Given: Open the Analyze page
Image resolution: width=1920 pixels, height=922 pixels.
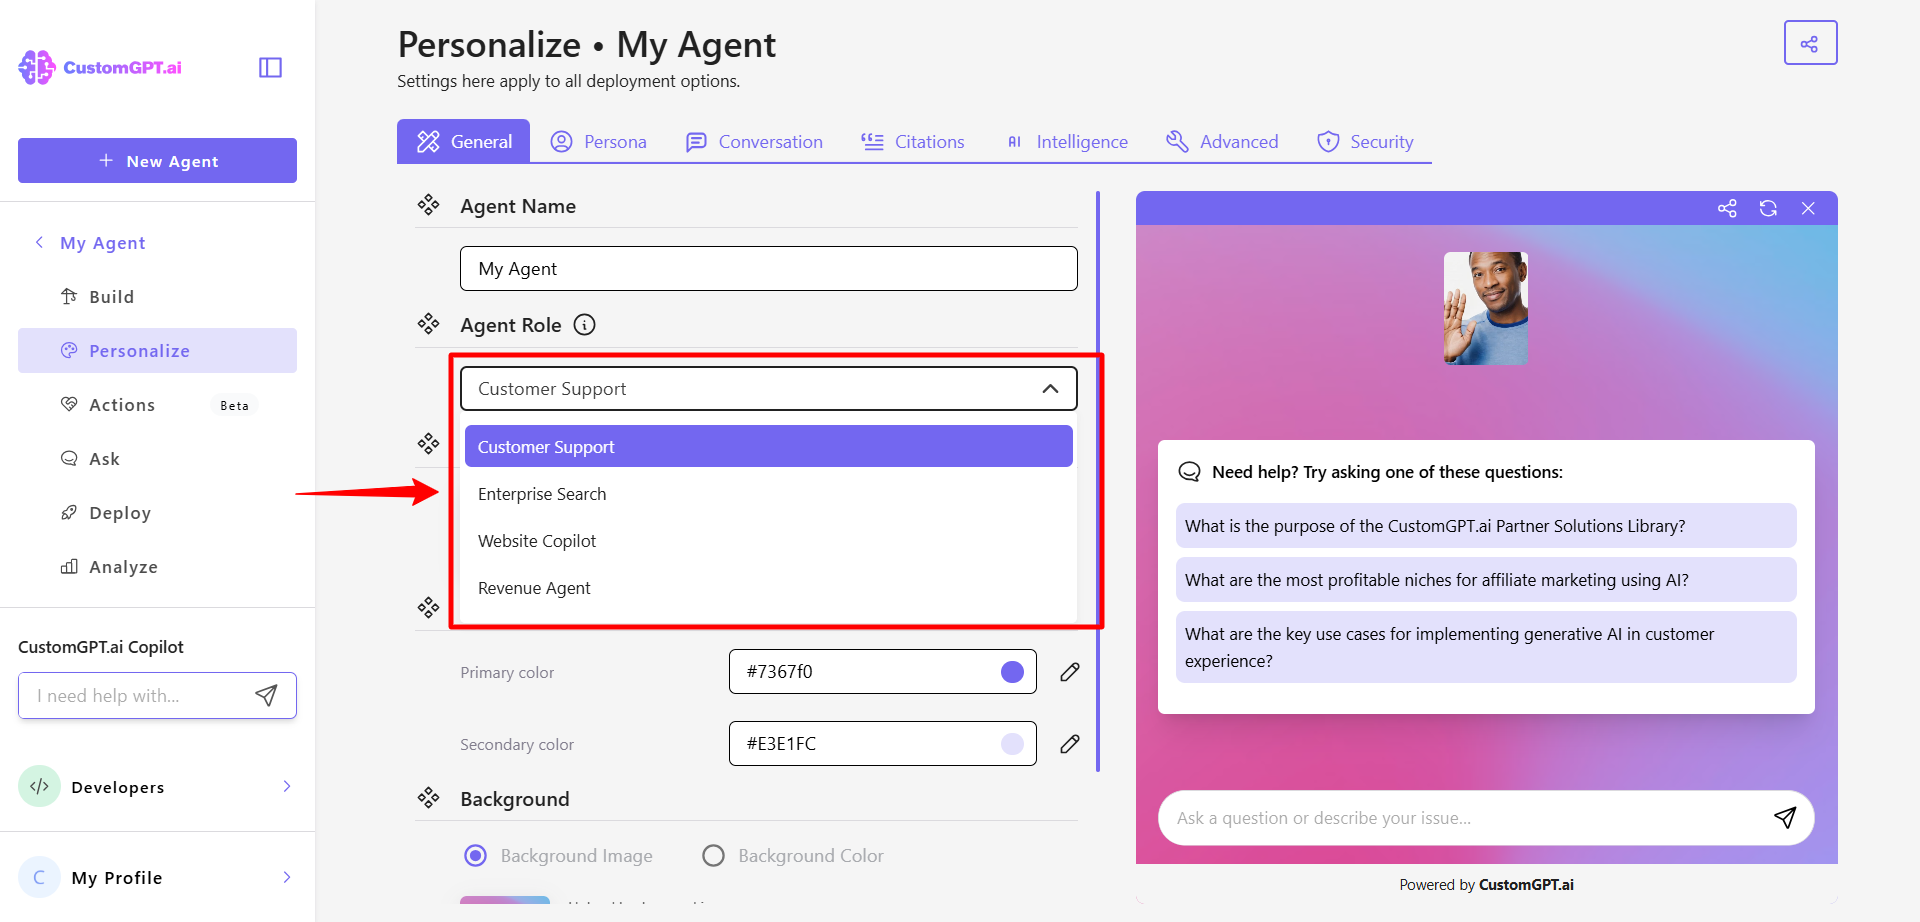Looking at the screenshot, I should (x=157, y=567).
